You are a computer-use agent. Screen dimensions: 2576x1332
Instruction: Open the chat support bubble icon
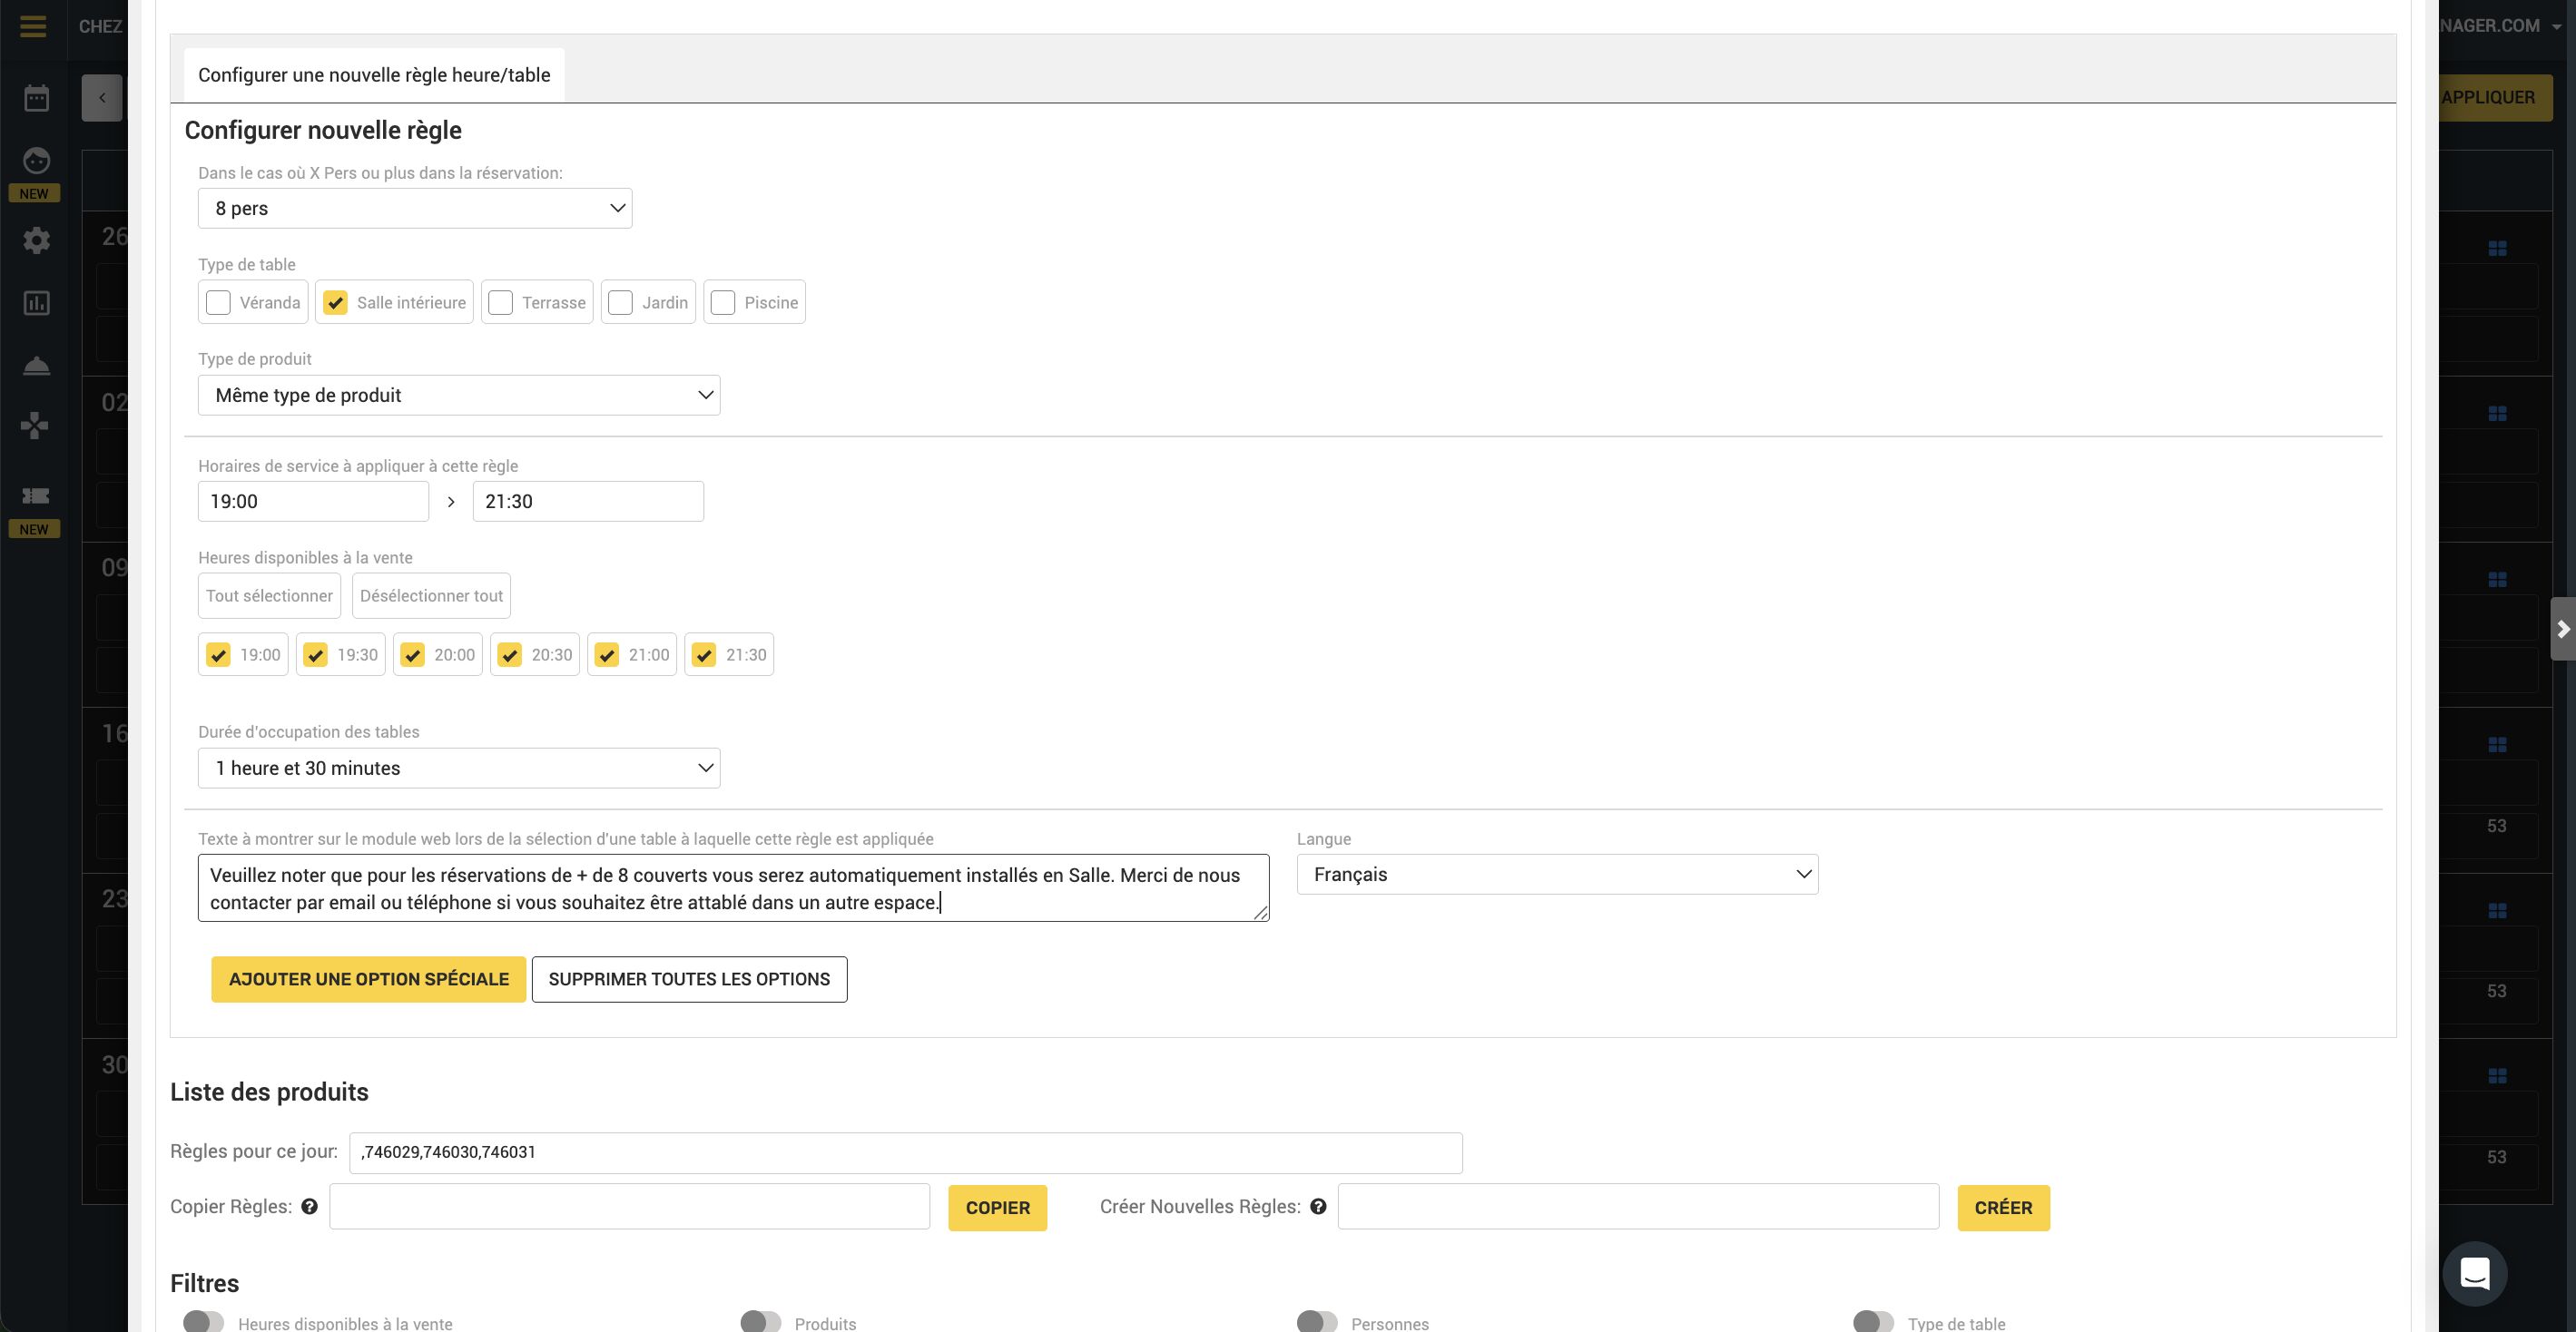2474,1273
